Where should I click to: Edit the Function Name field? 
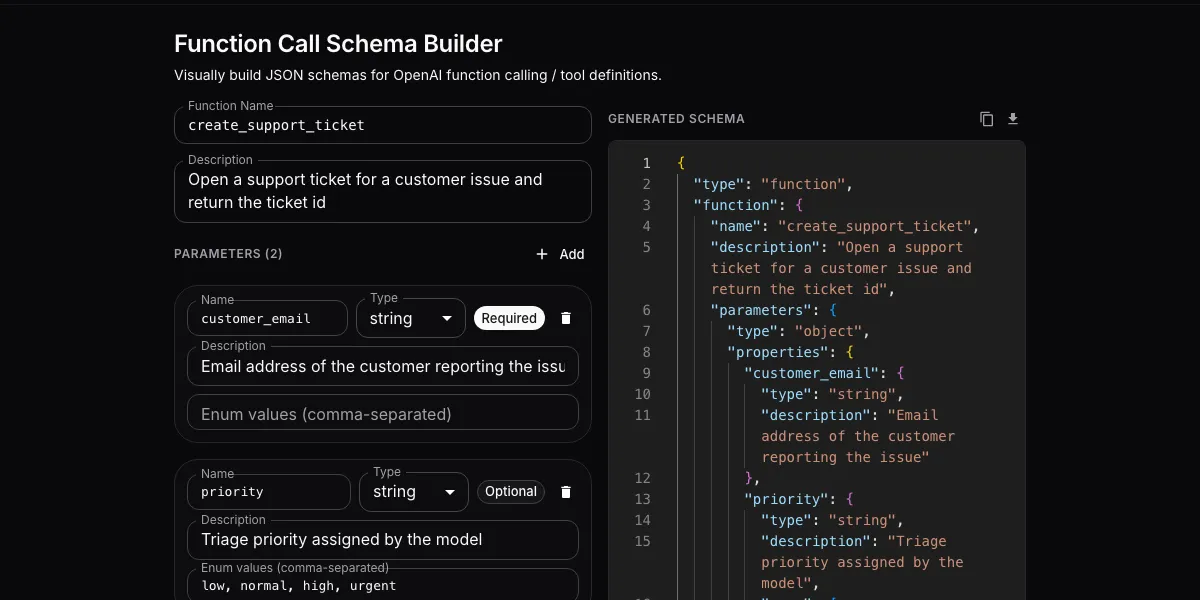(x=383, y=125)
